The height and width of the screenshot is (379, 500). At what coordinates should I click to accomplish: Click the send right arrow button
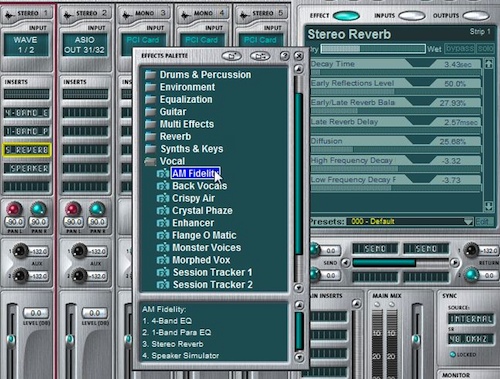454,263
